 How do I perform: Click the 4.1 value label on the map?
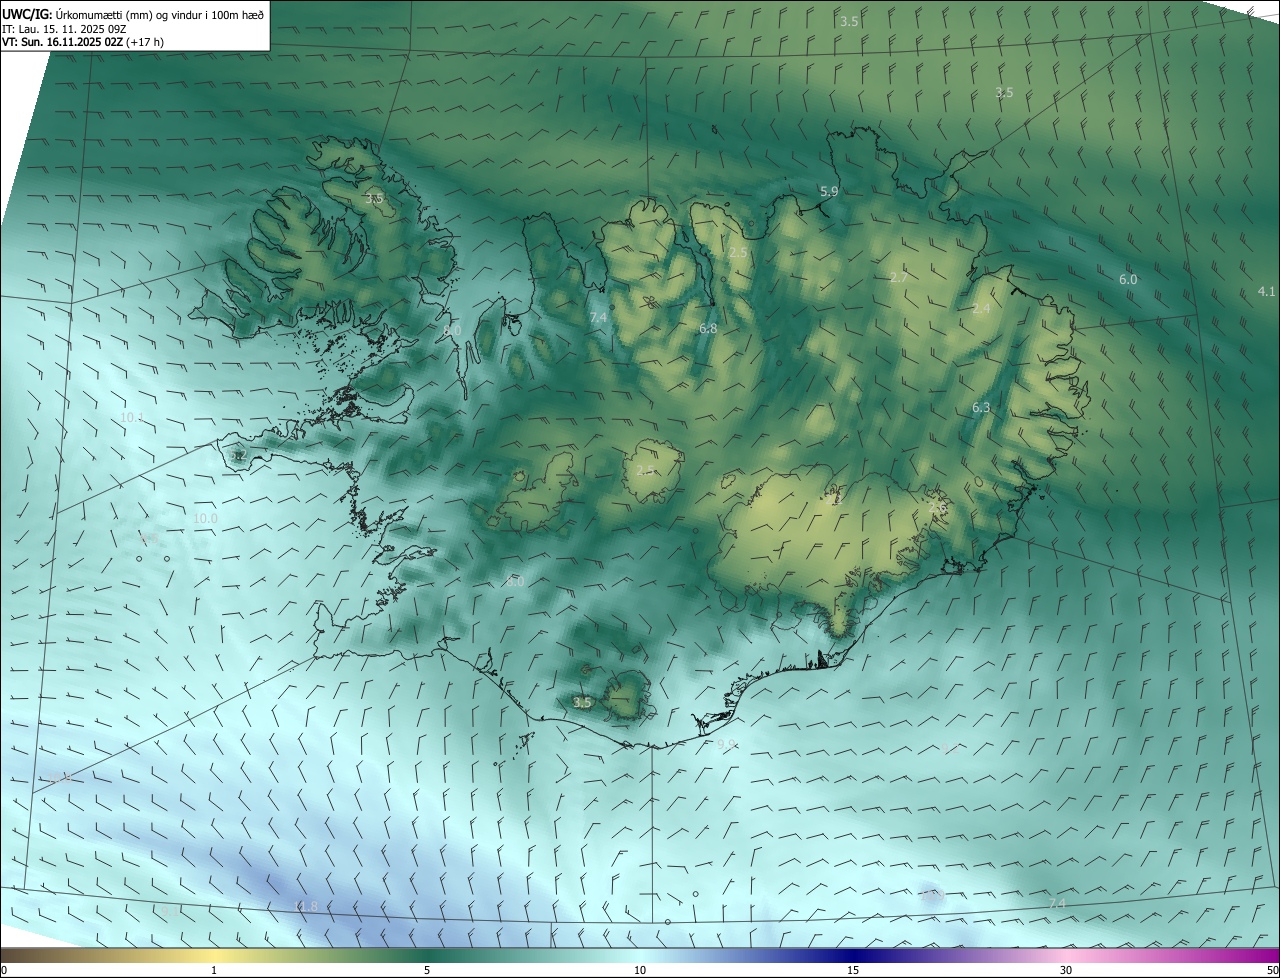click(x=1266, y=291)
